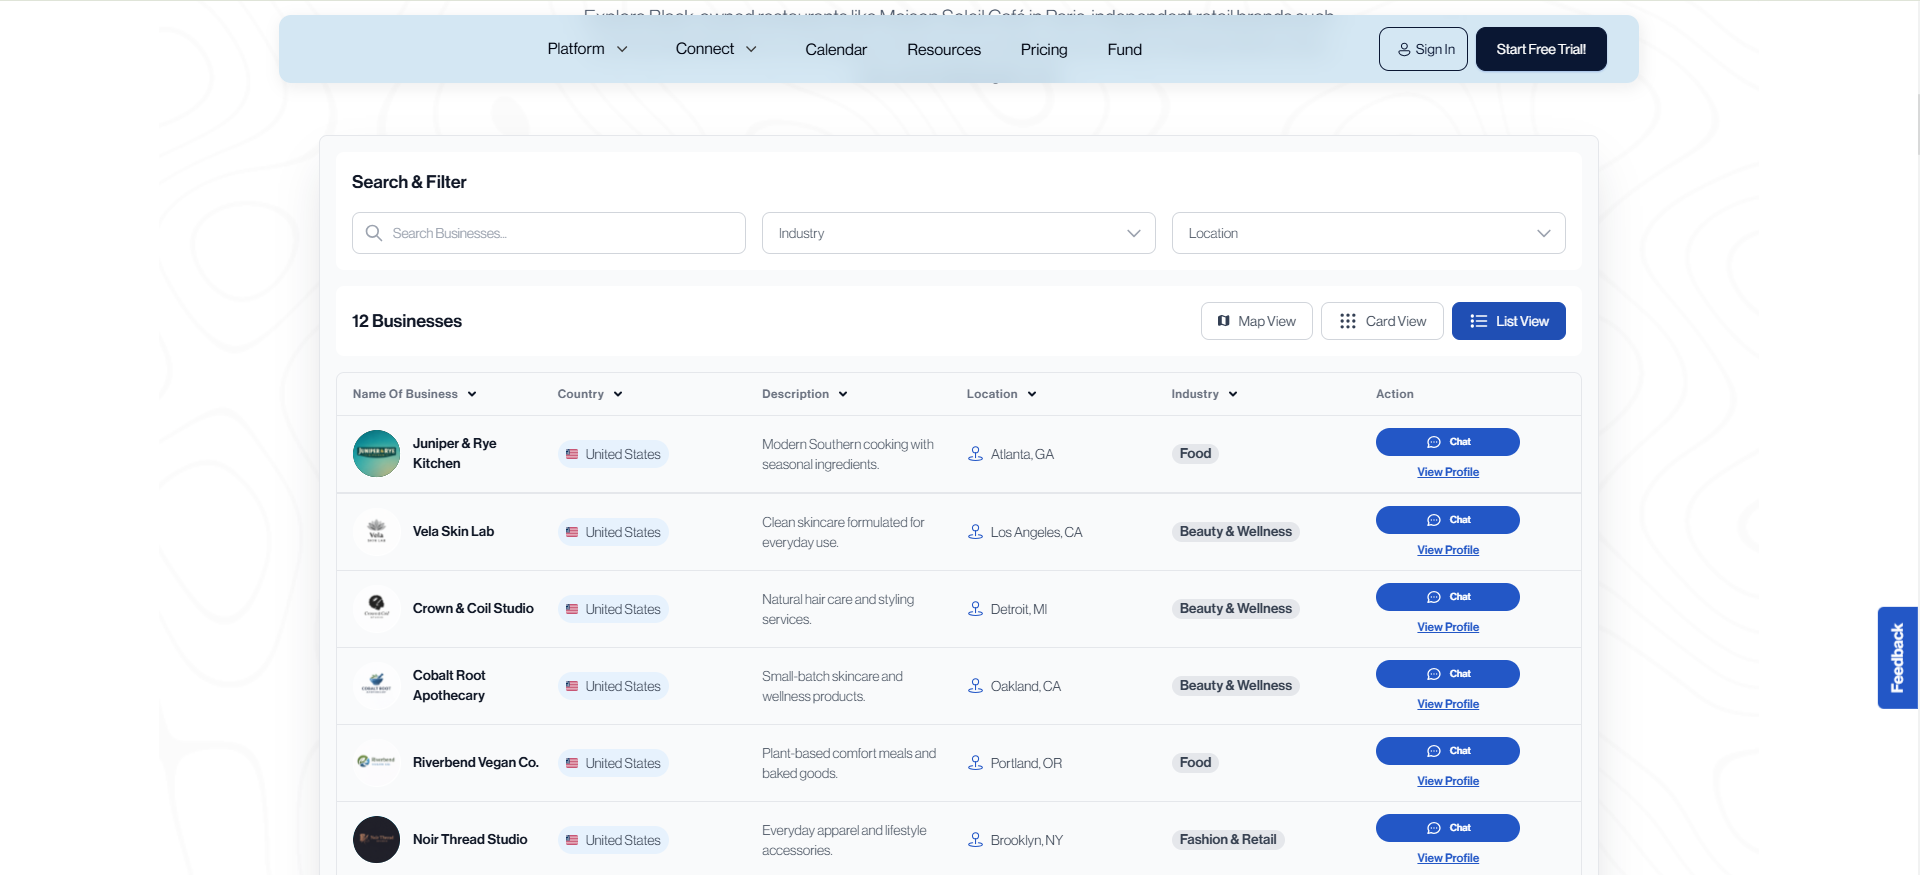The image size is (1920, 875).
Task: Chat with Noir Thread Studio
Action: click(x=1447, y=828)
